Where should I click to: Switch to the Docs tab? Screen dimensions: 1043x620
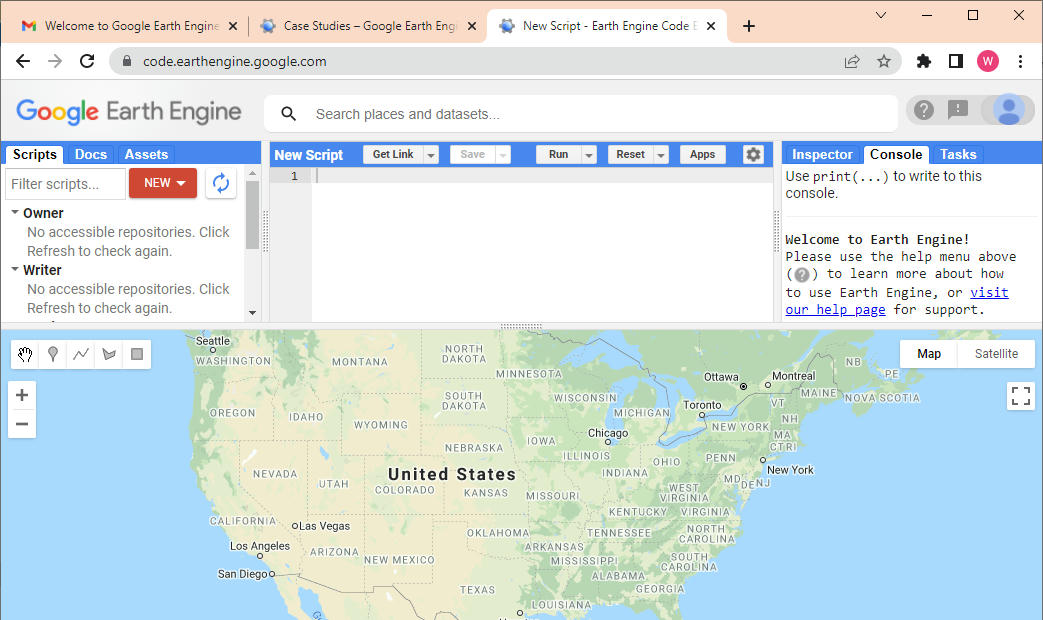point(91,154)
